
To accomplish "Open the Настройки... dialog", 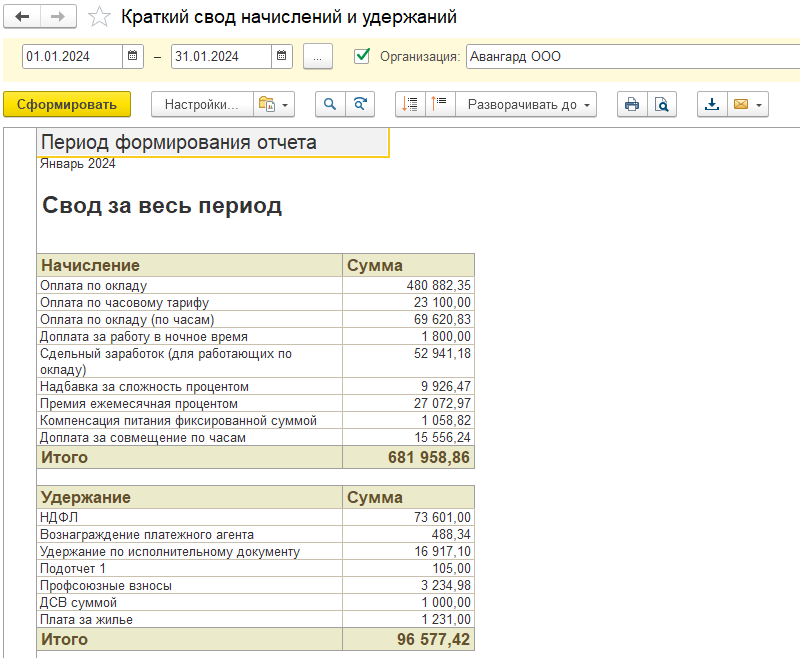I will tap(202, 105).
